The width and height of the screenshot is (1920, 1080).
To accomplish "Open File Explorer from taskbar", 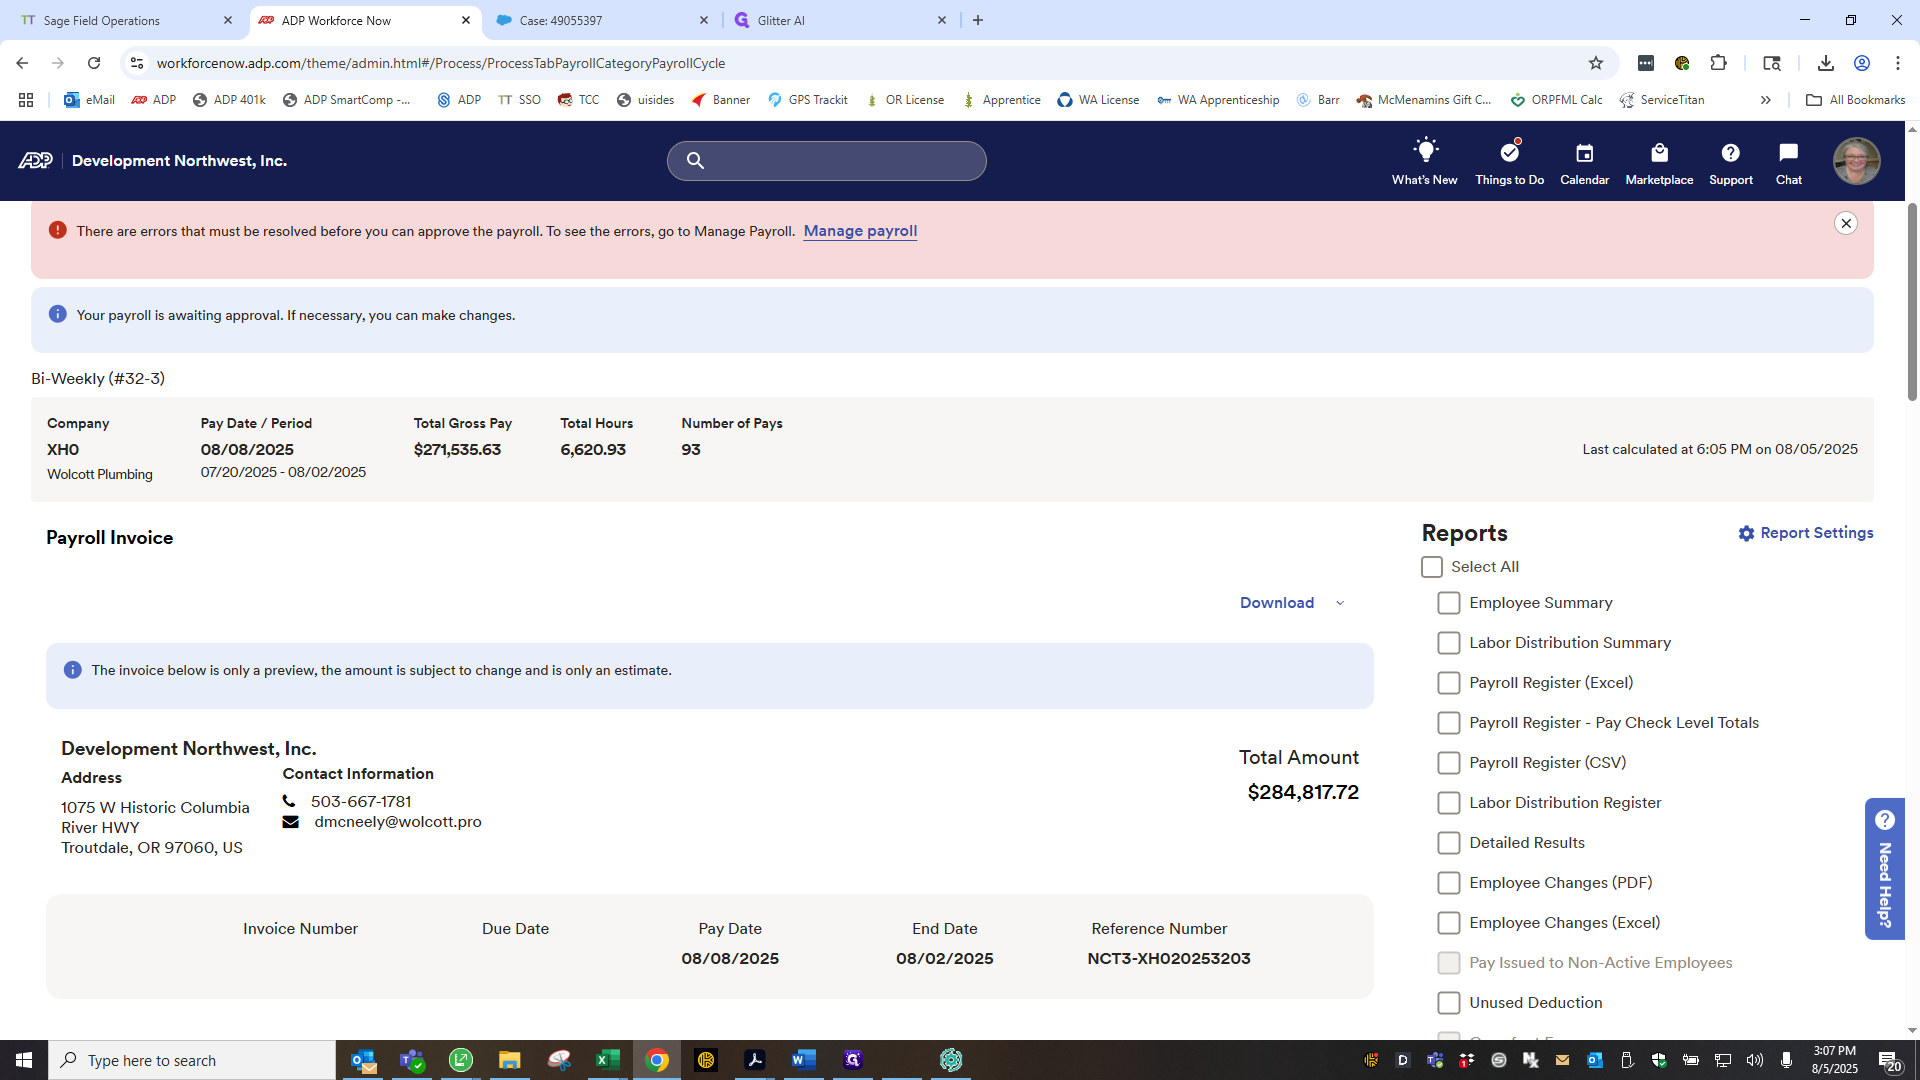I will [509, 1060].
